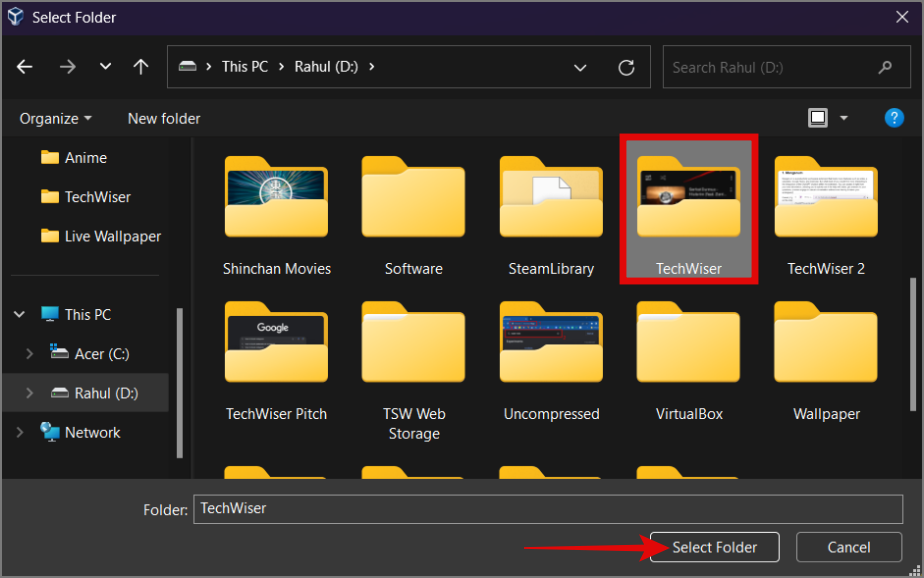
Task: Select the SteamLibrary folder icon
Action: coord(551,197)
